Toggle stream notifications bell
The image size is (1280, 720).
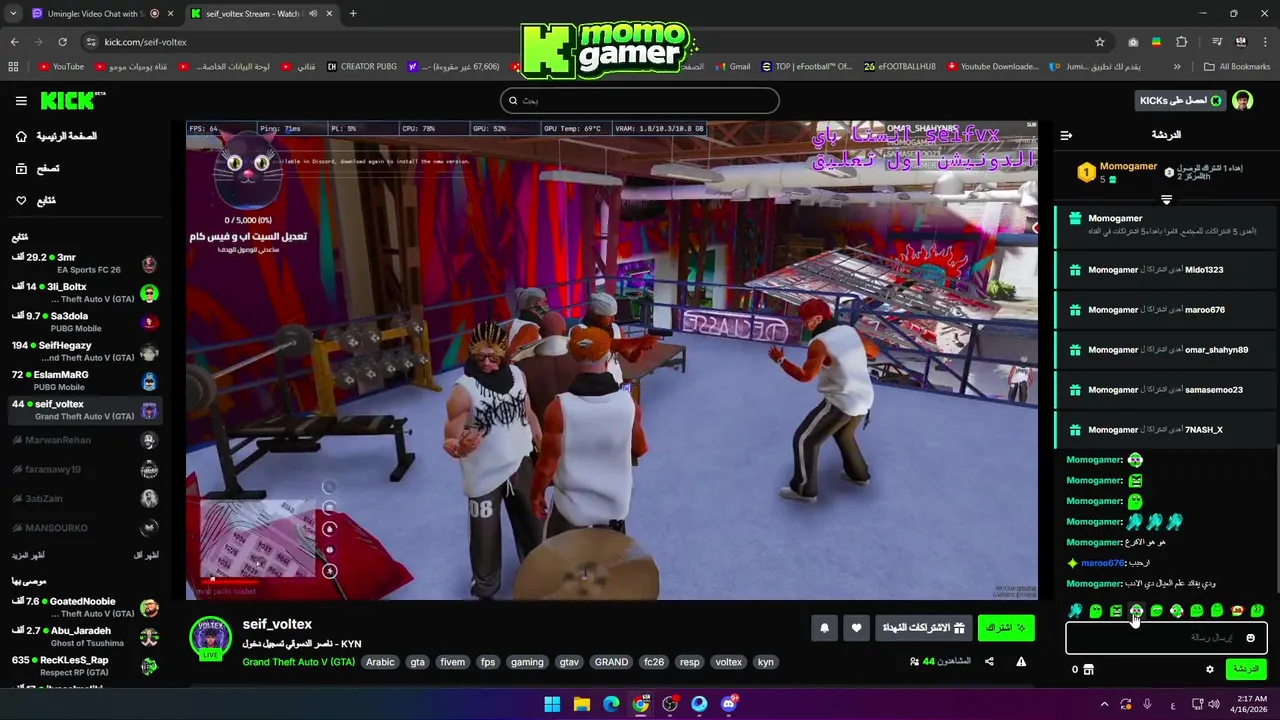pyautogui.click(x=824, y=628)
